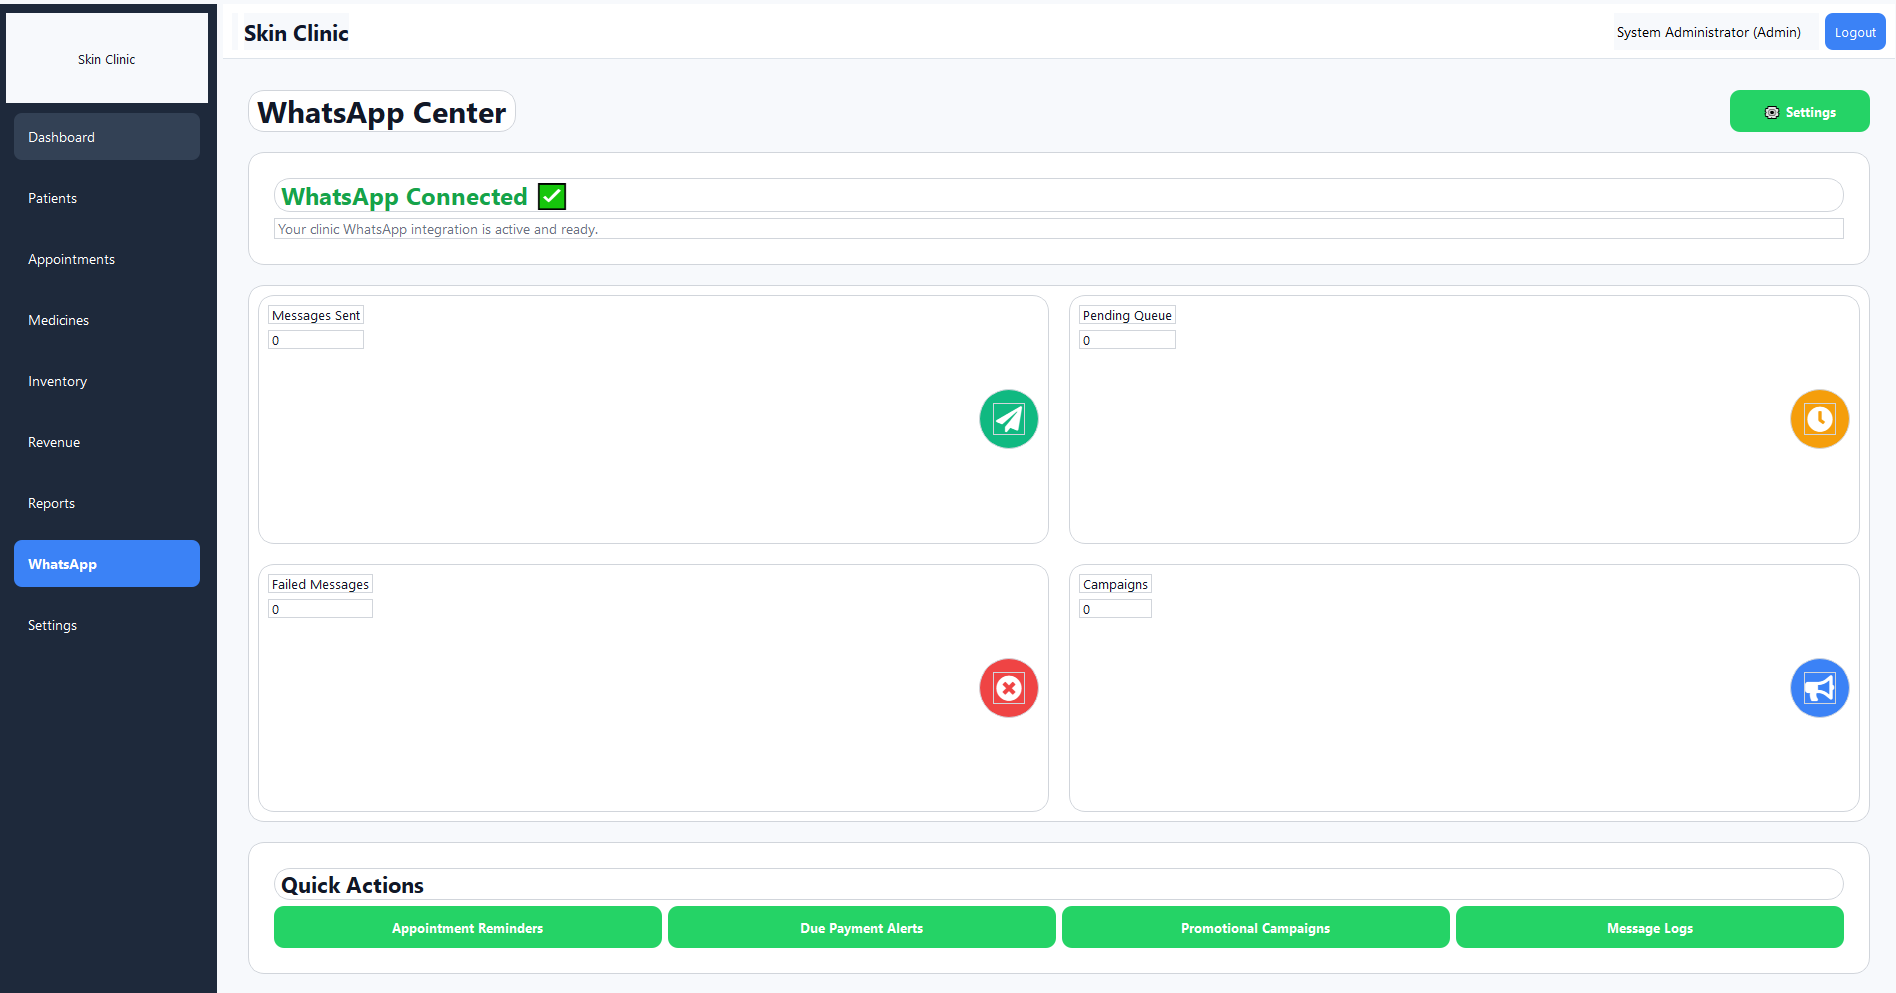The width and height of the screenshot is (1896, 993).
Task: Click the System Administrator (Admin) label
Action: (1709, 32)
